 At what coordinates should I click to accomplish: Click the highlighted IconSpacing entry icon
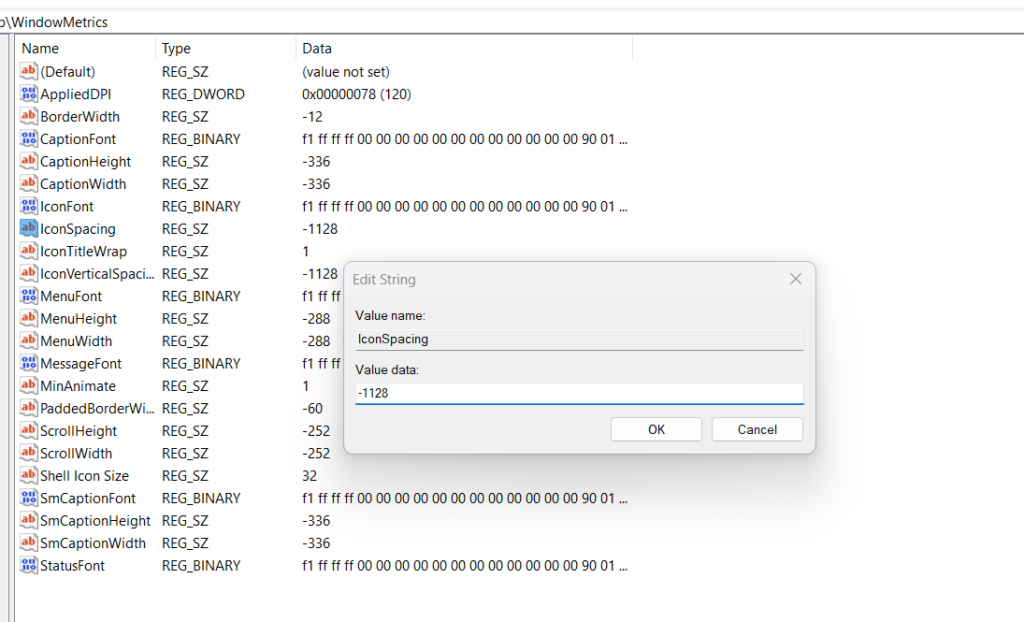click(28, 229)
